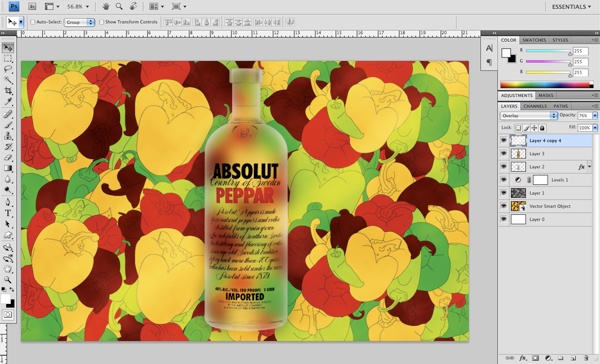Toggle lock all button in Layers
The height and width of the screenshot is (364, 600).
[542, 128]
